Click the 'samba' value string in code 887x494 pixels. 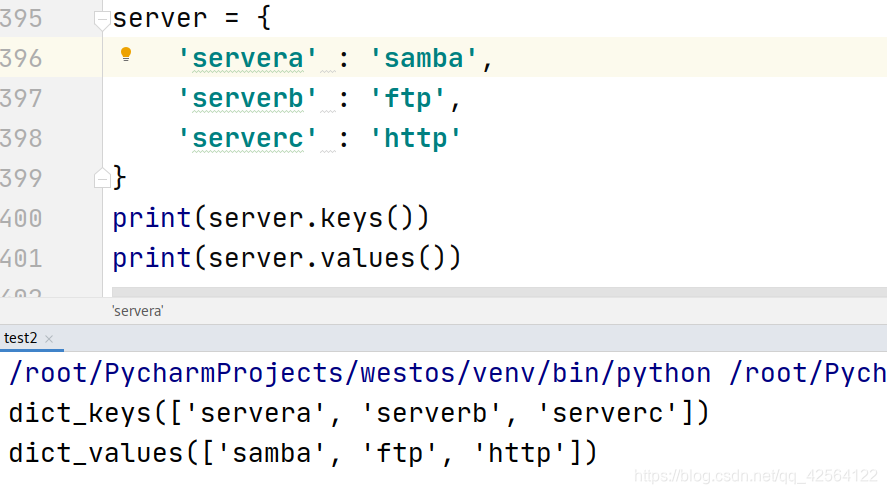424,58
